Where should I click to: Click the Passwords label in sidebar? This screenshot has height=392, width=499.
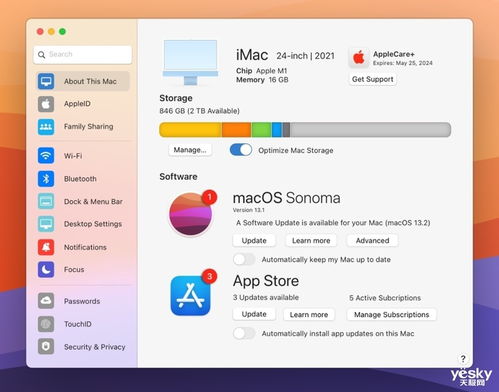click(x=82, y=301)
